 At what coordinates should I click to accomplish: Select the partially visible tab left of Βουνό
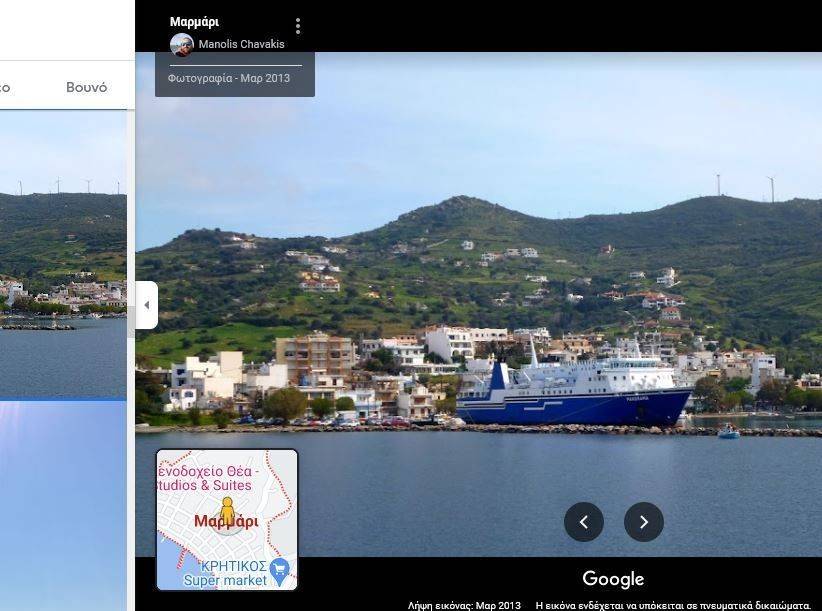pyautogui.click(x=5, y=87)
